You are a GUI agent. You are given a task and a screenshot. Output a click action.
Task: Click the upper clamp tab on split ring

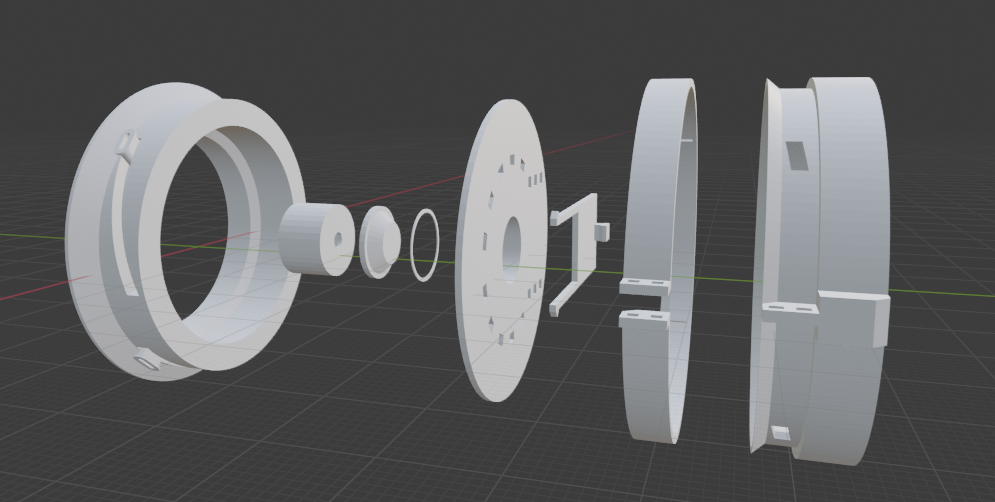644,287
